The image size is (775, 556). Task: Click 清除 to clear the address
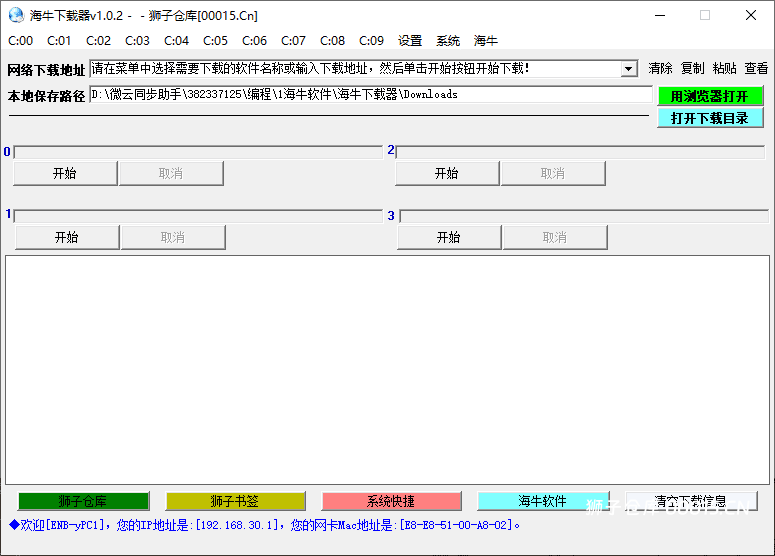click(x=660, y=69)
